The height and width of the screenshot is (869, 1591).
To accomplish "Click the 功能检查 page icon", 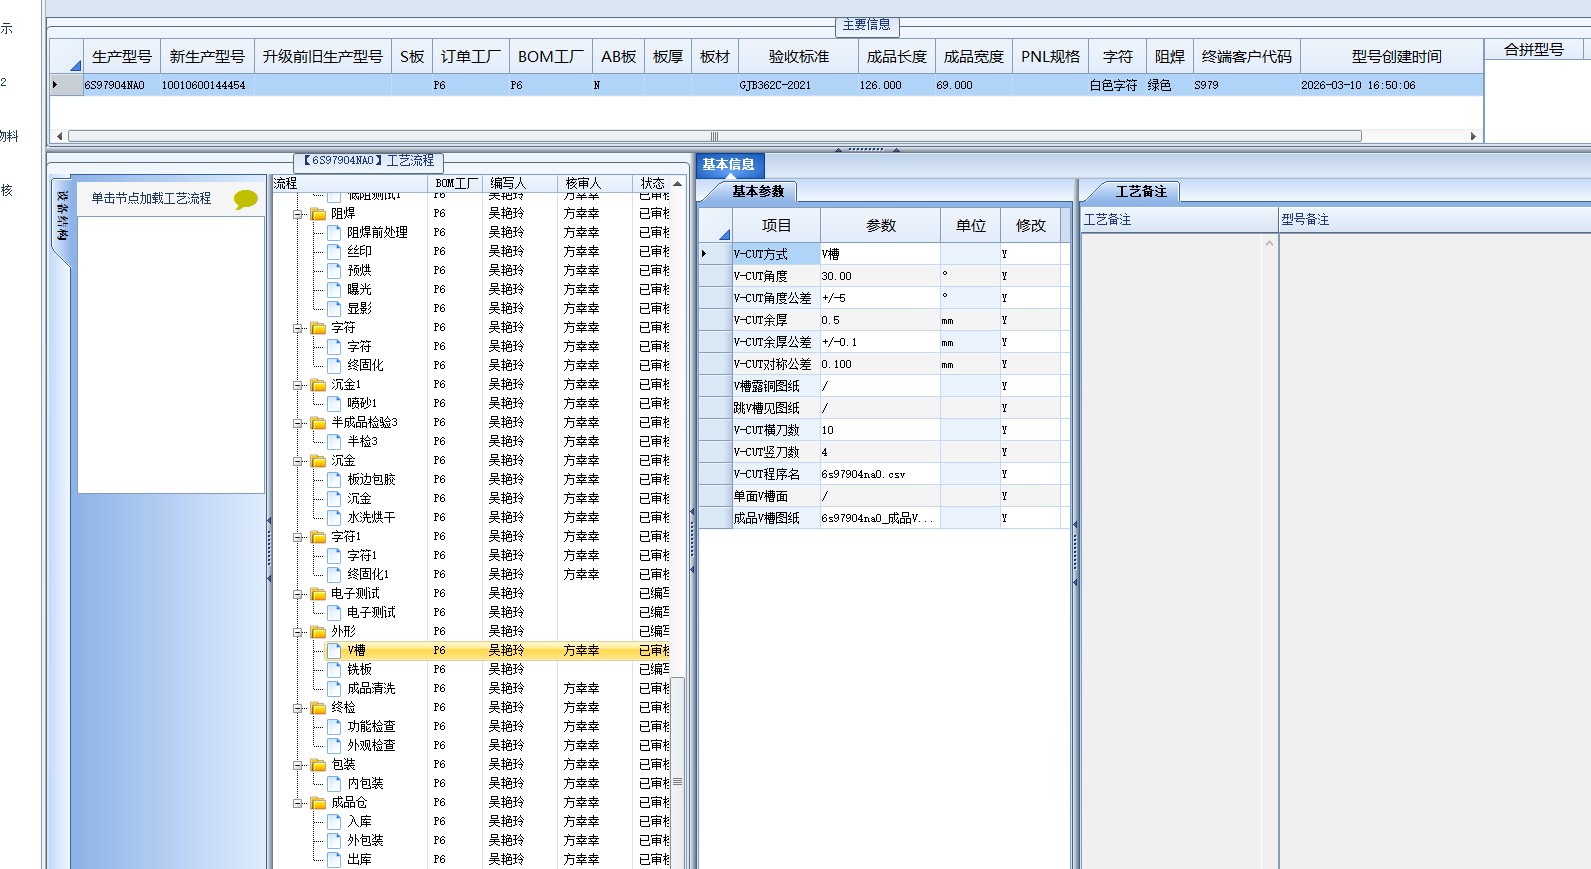I will point(335,727).
